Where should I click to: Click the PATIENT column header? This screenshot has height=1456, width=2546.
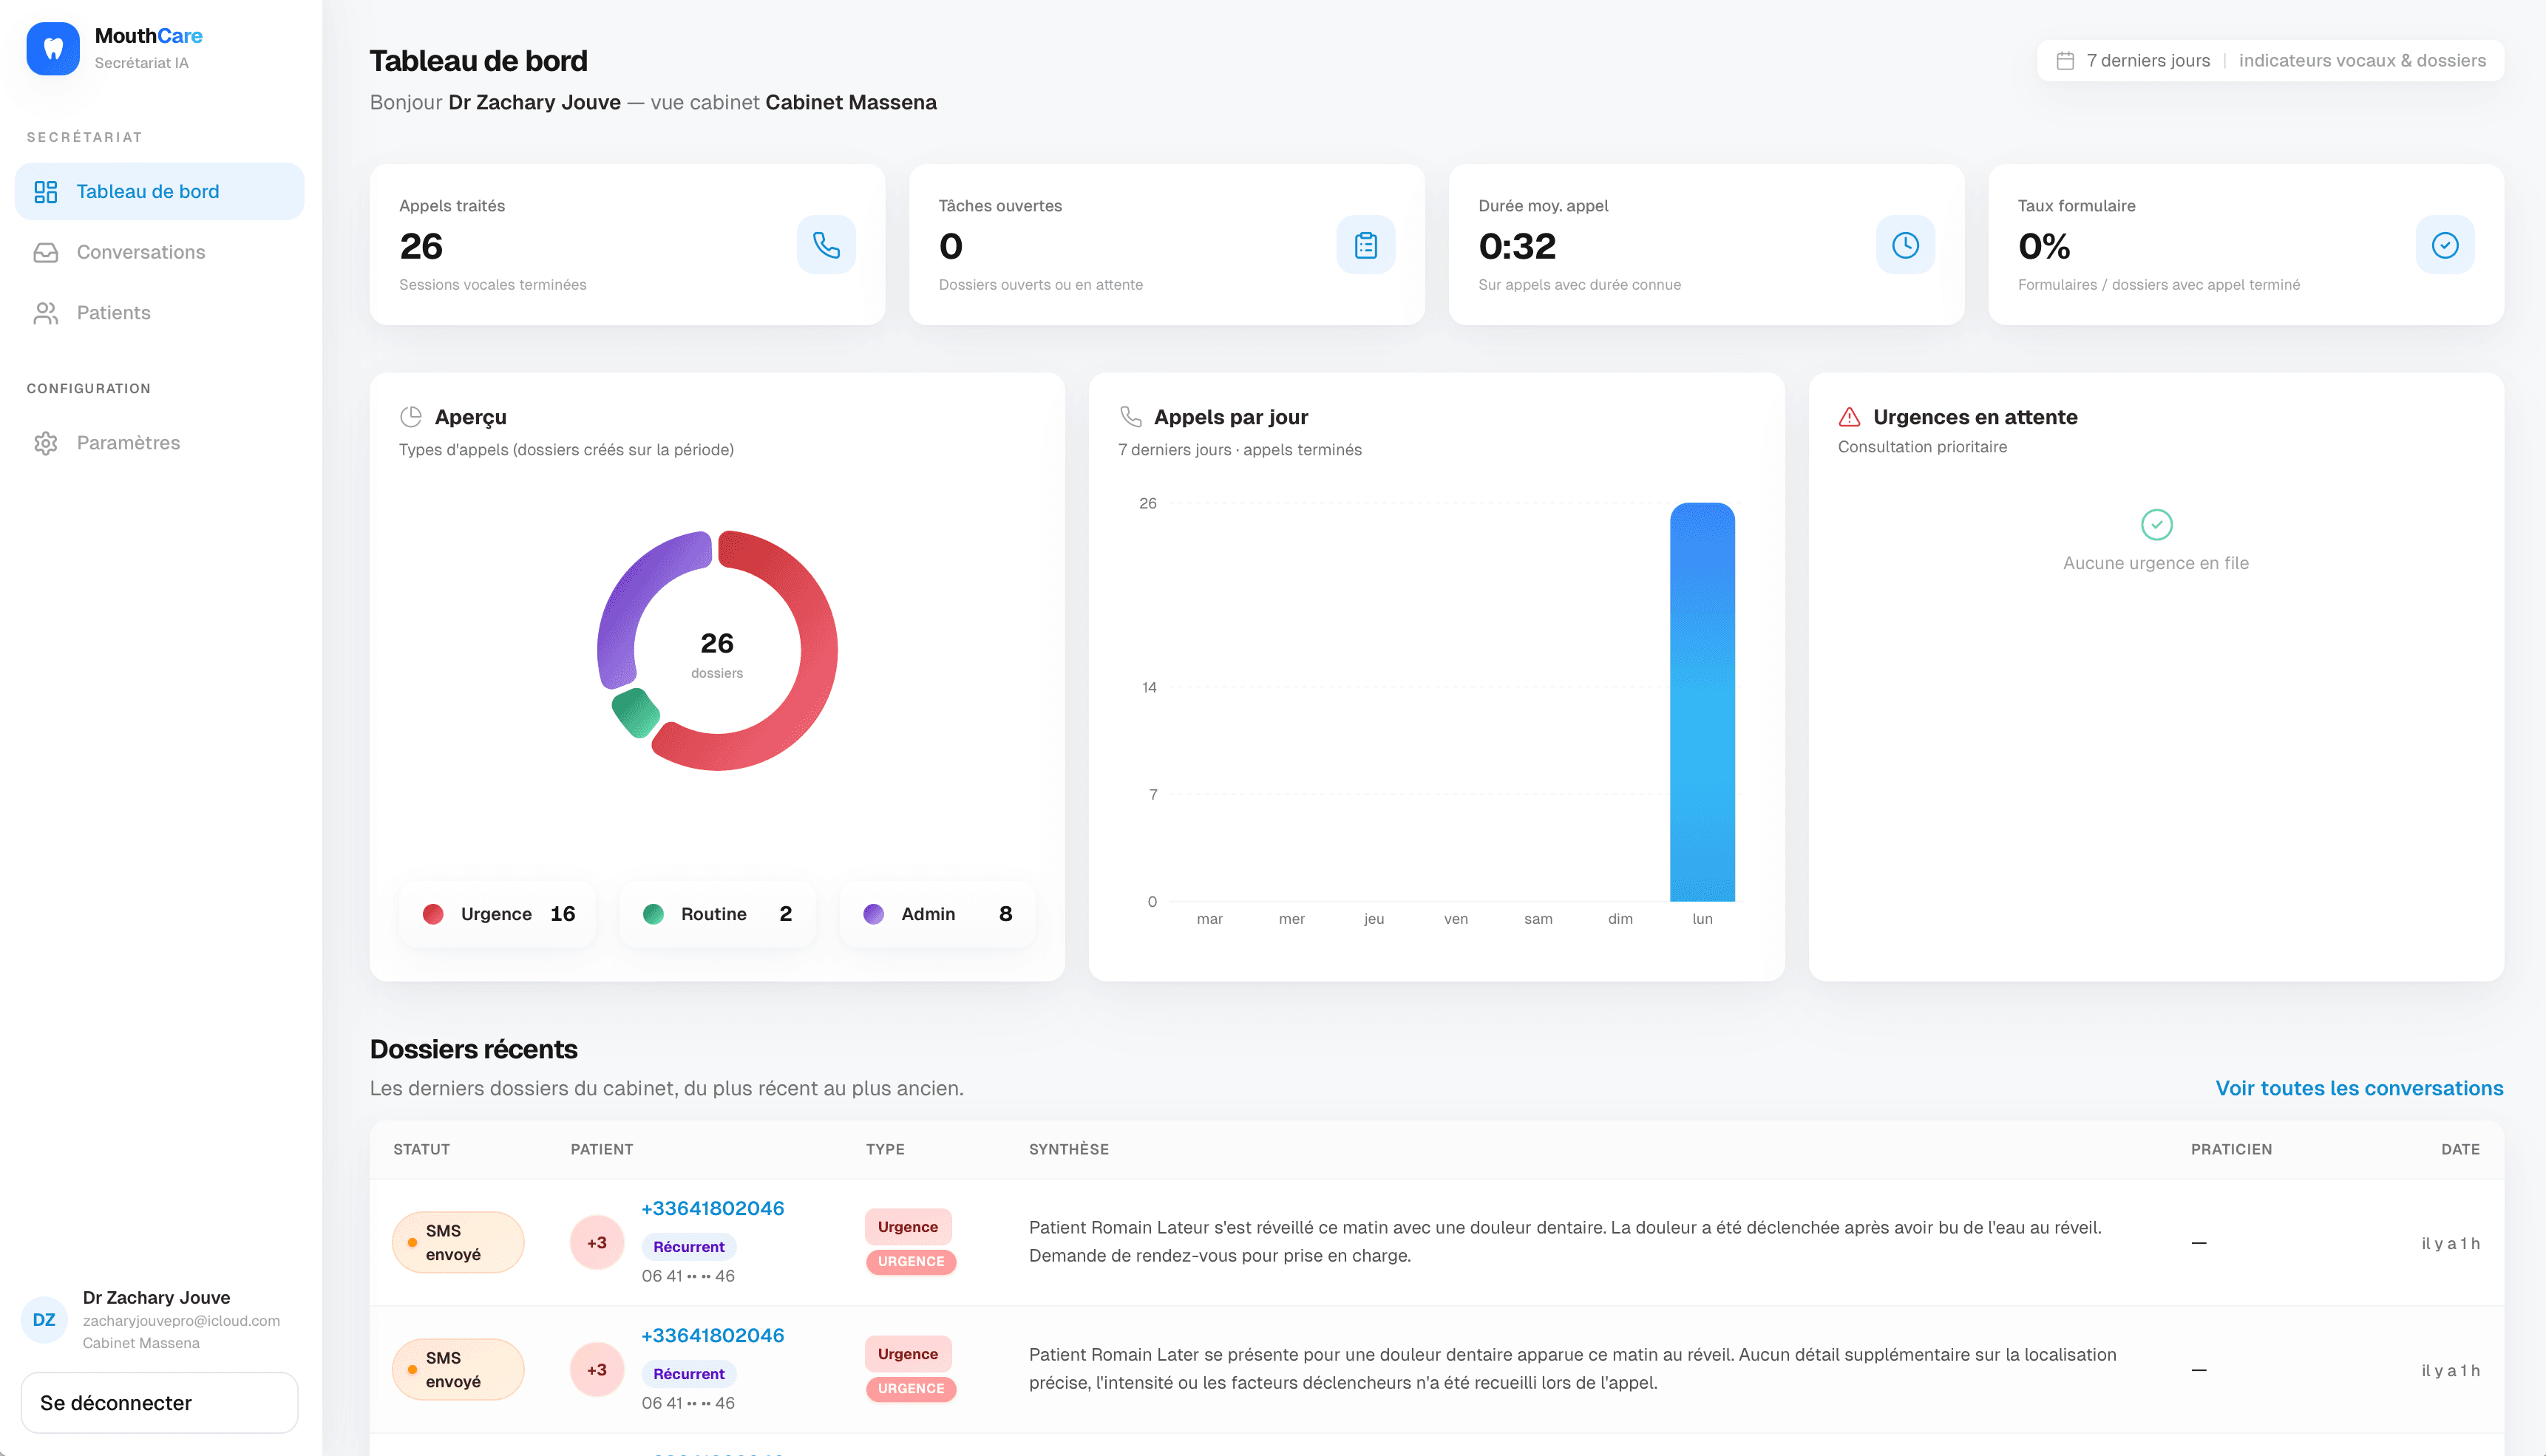point(601,1149)
